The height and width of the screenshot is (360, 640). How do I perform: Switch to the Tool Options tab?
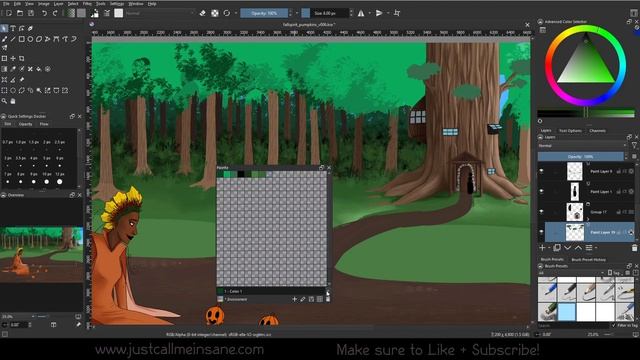click(x=570, y=131)
